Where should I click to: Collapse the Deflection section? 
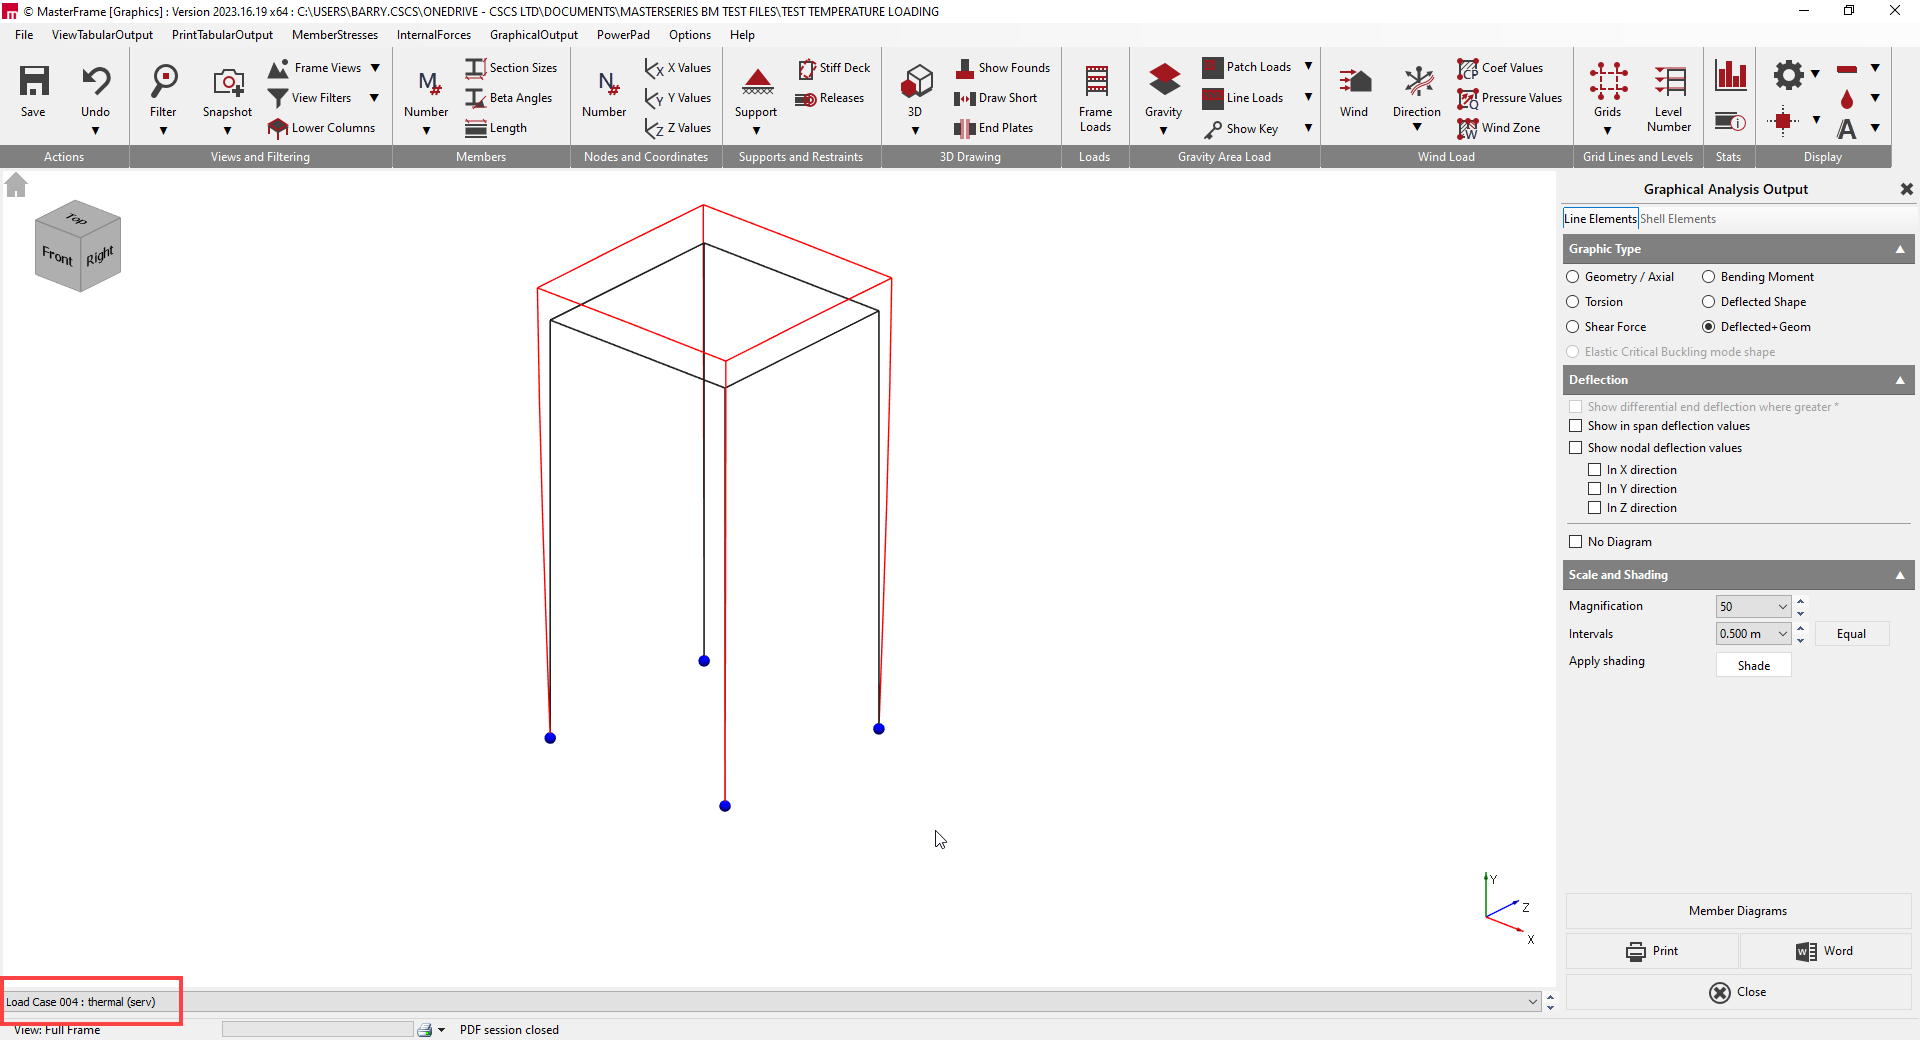[1901, 380]
